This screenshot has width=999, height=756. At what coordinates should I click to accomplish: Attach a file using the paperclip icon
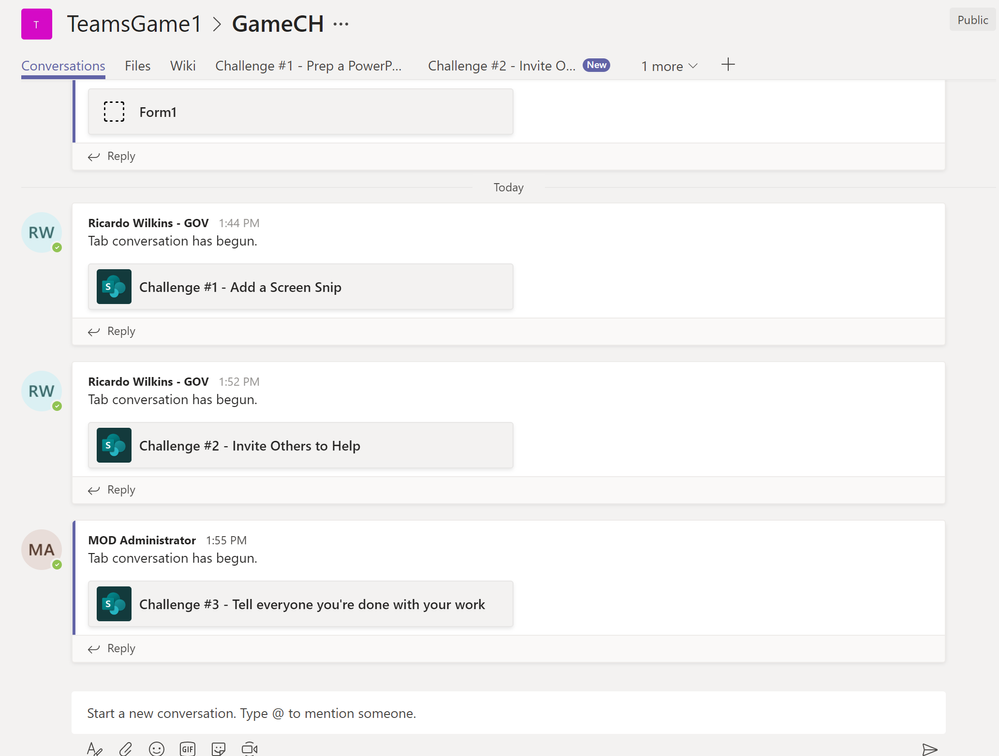click(126, 749)
